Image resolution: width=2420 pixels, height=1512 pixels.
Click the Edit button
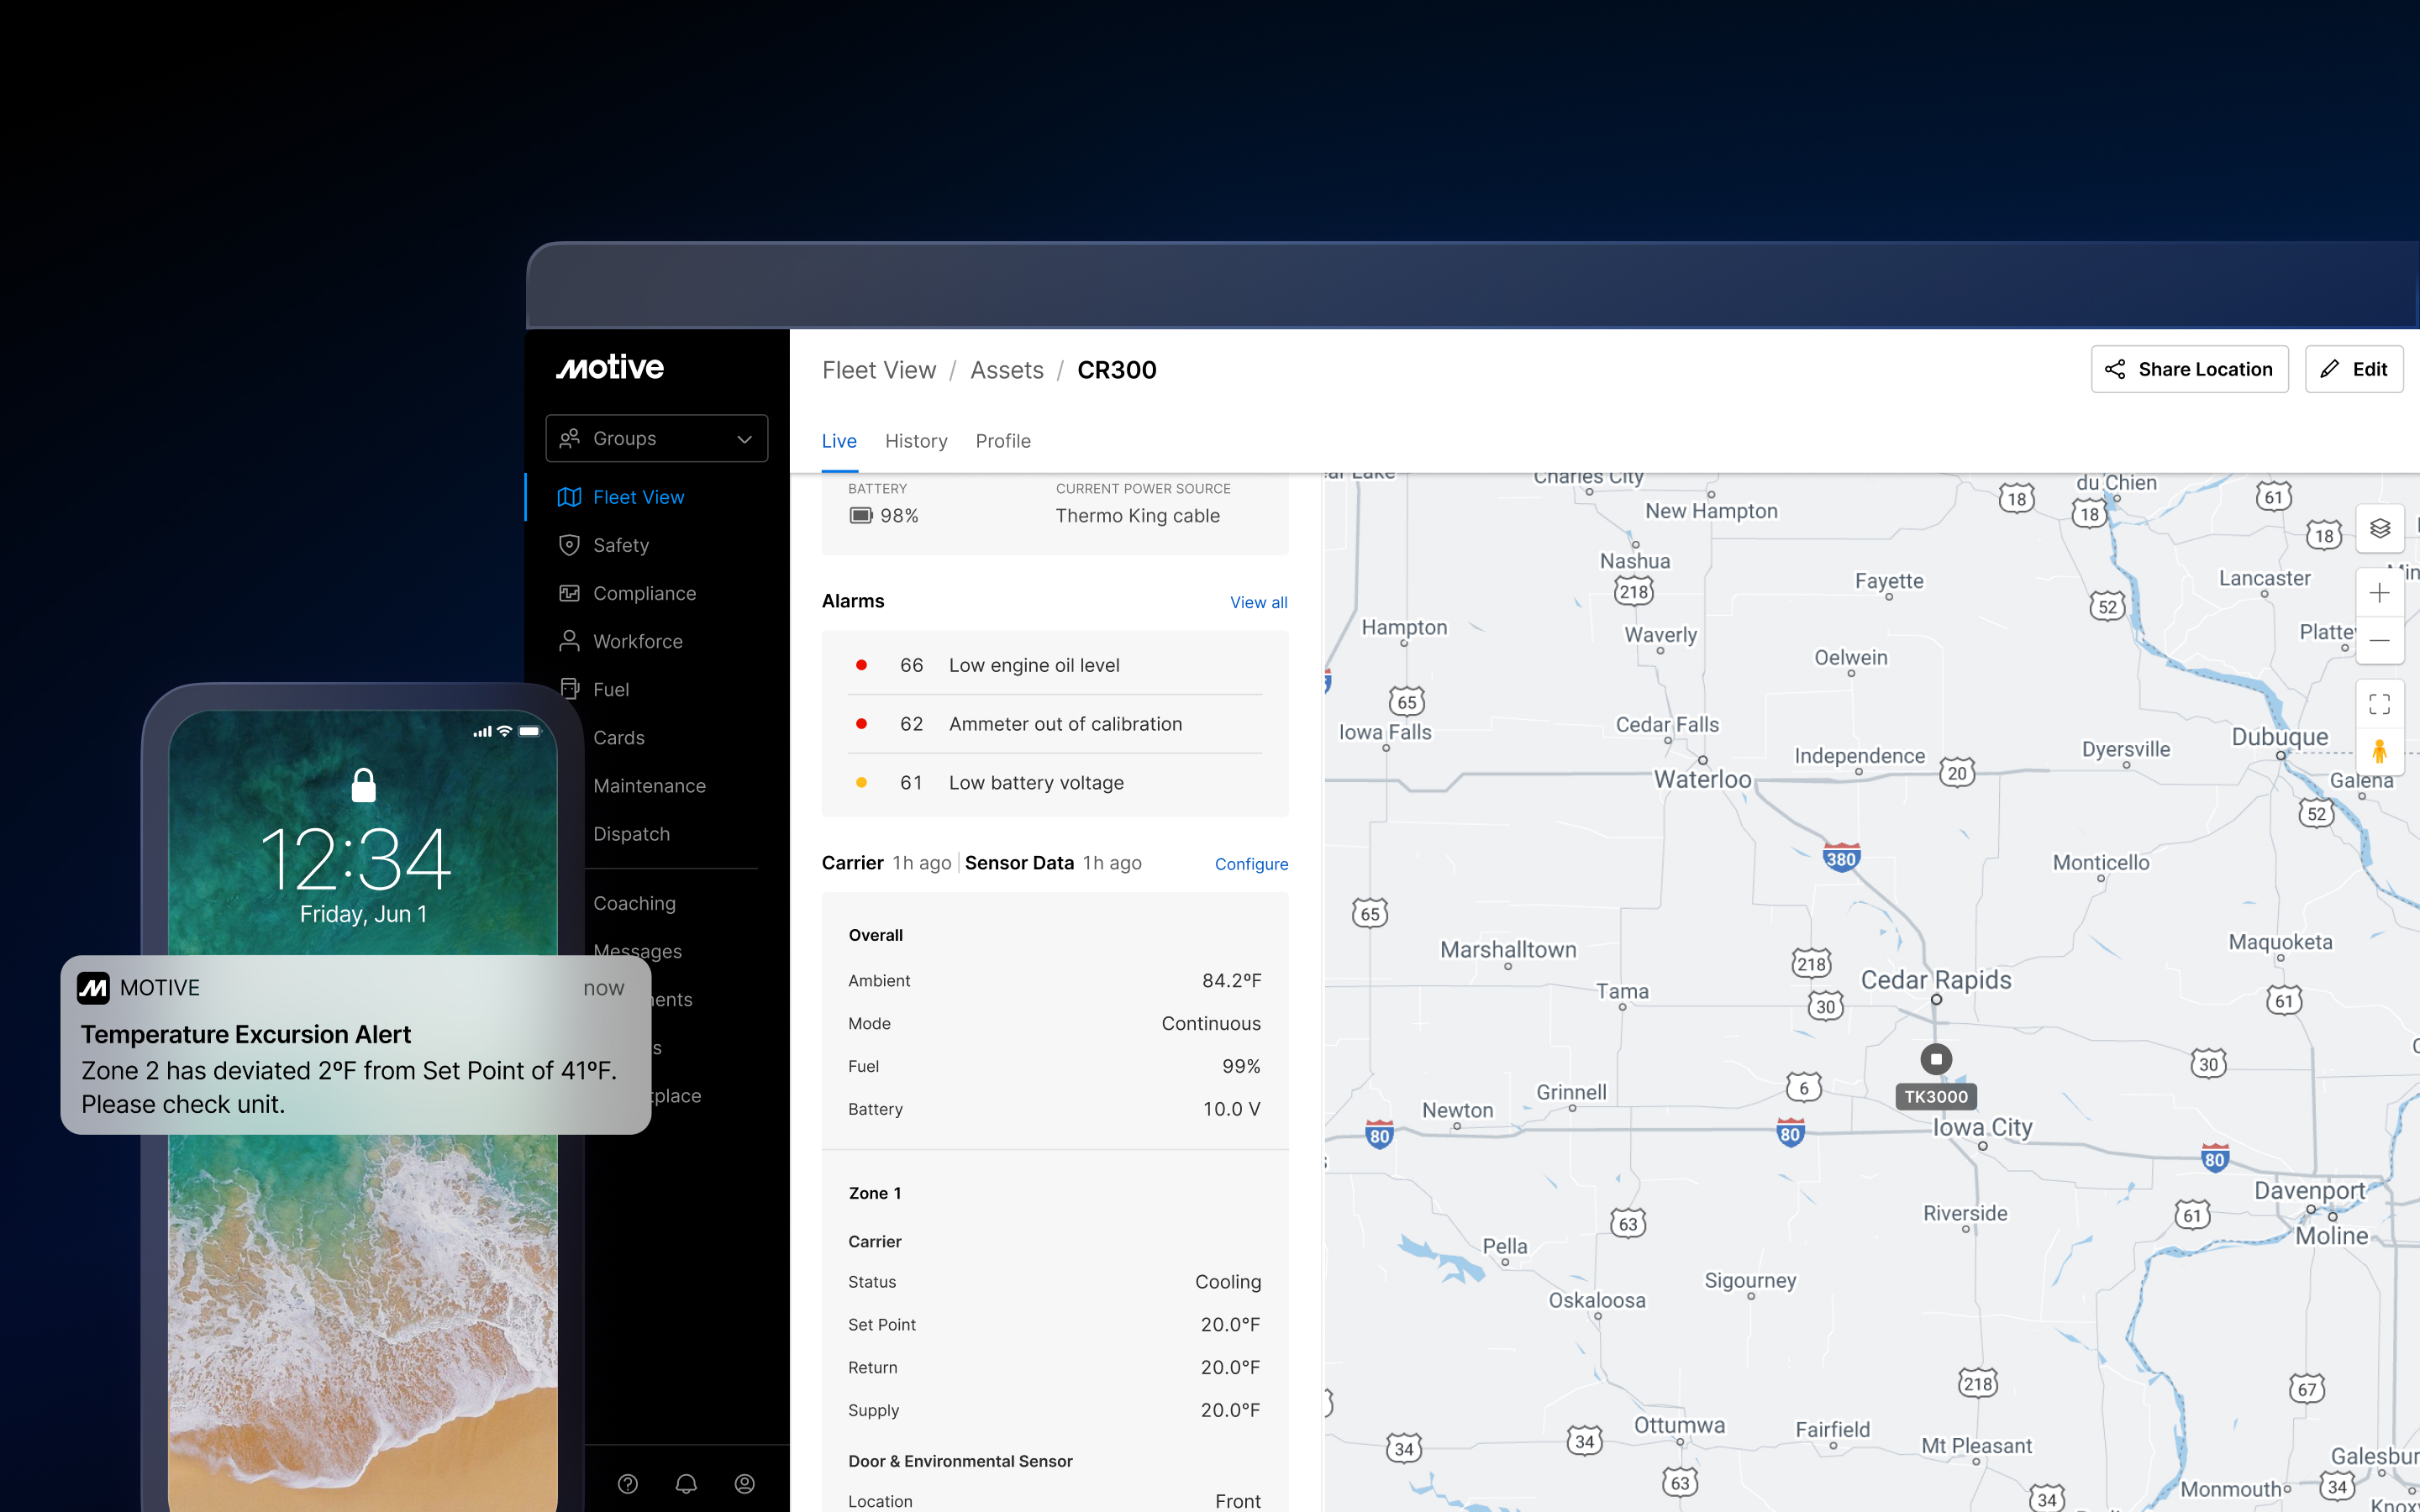coord(2354,369)
